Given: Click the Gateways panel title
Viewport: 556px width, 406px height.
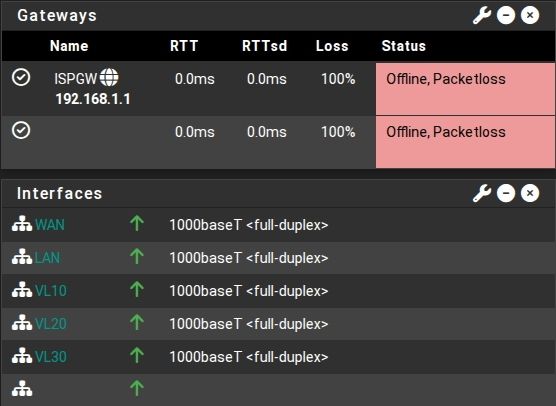Looking at the screenshot, I should point(57,16).
